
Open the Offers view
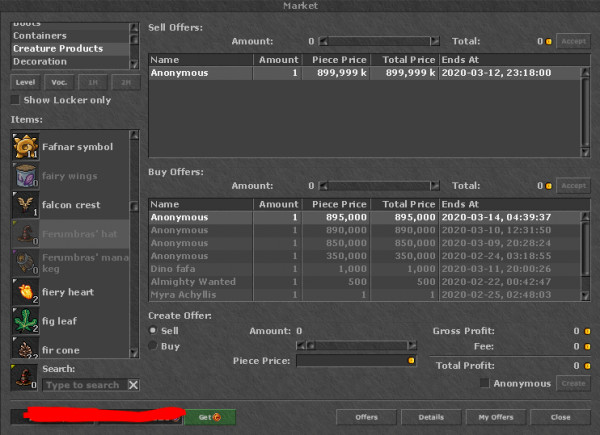point(366,417)
